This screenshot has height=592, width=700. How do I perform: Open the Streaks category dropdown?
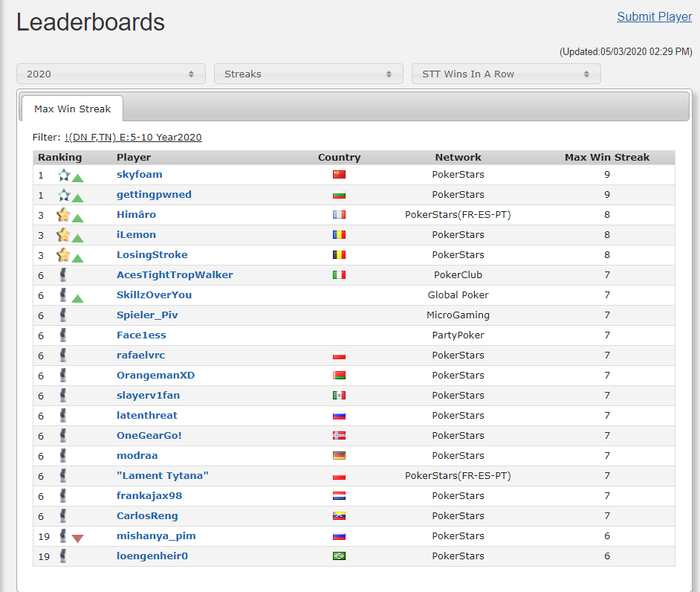308,74
